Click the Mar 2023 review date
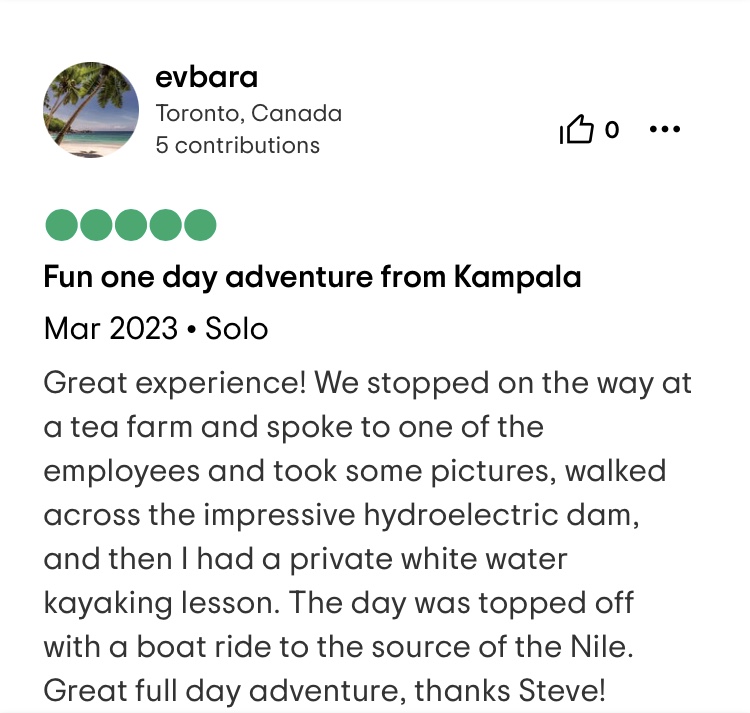Screen dimensions: 750x713 [x=110, y=328]
